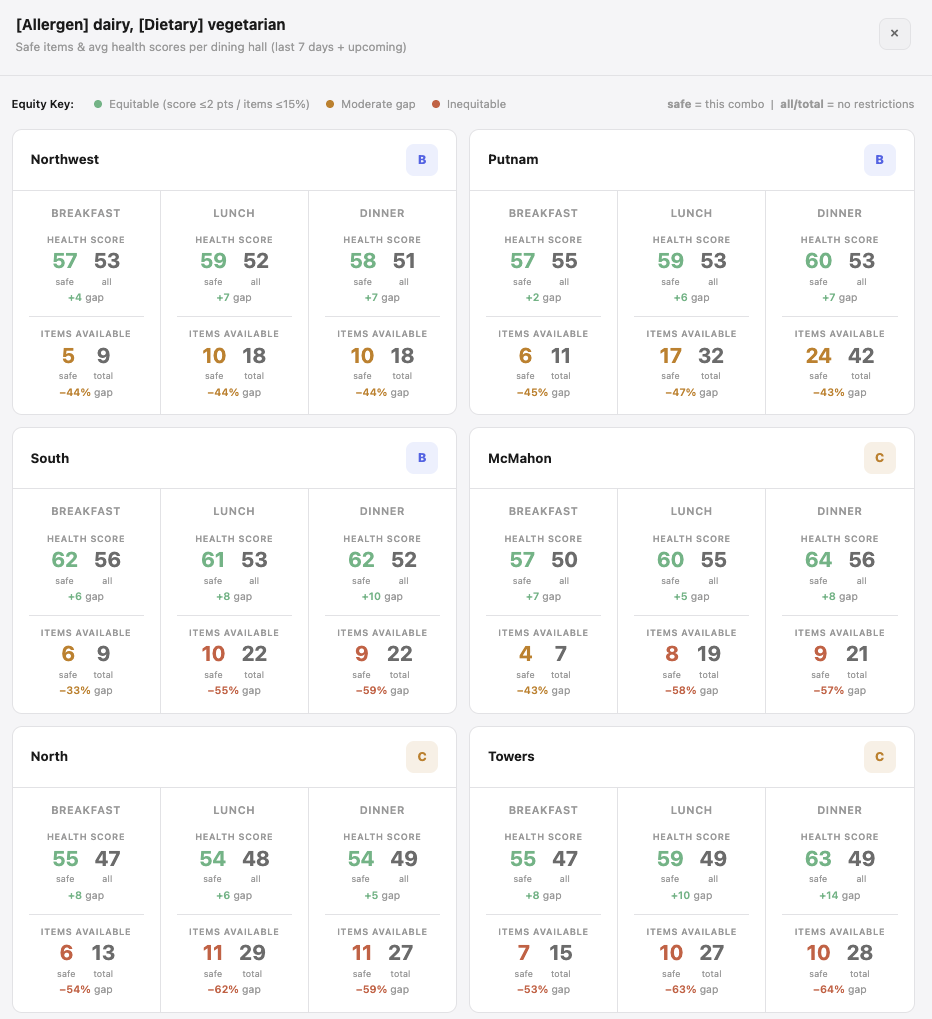Click South lunch safe health score 61

click(213, 560)
